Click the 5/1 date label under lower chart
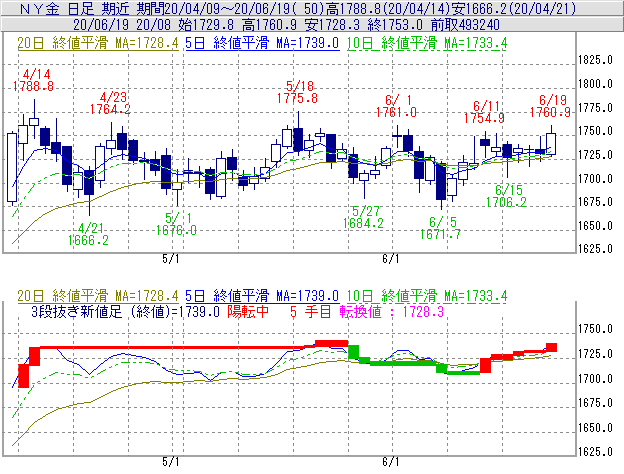The width and height of the screenshot is (624, 474). pyautogui.click(x=171, y=462)
